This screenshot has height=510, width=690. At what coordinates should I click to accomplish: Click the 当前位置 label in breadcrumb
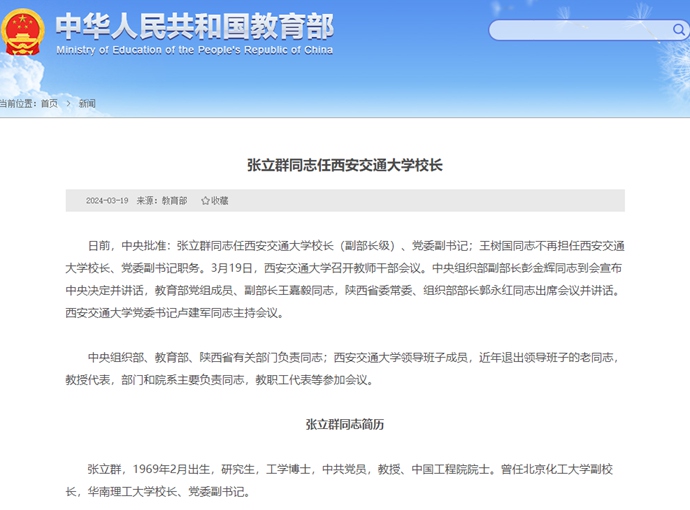coord(17,103)
